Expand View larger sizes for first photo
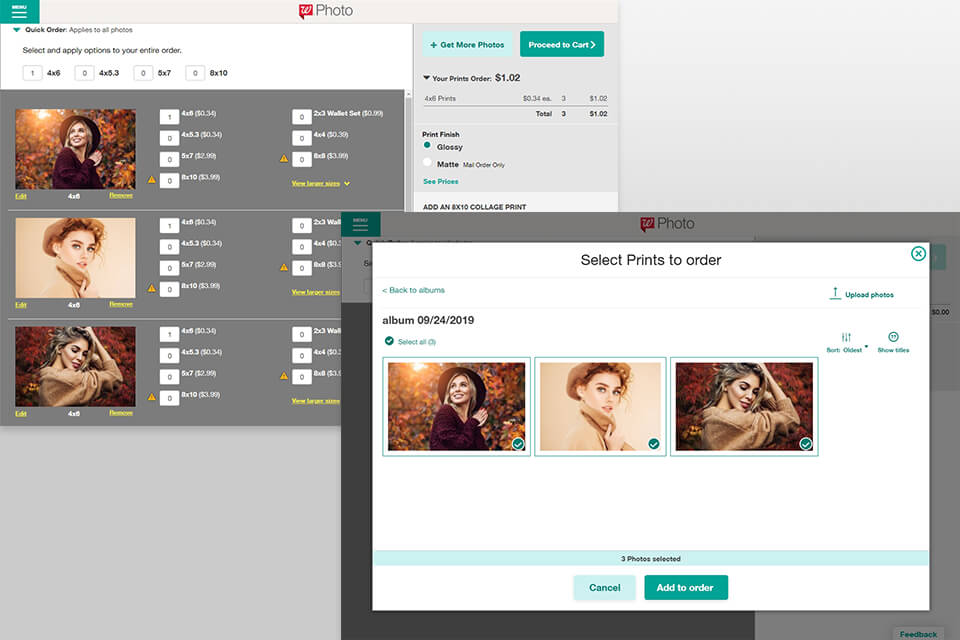Screen dimensions: 960x640 pyautogui.click(x=320, y=184)
